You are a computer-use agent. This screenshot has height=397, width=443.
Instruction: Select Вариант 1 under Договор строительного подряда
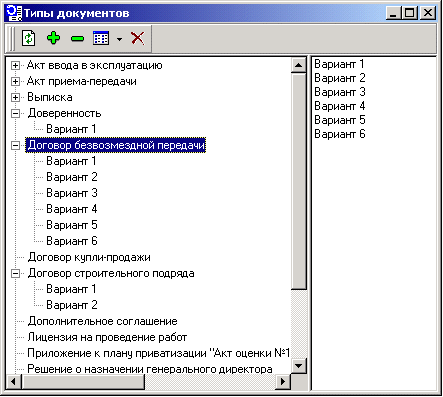[71, 289]
